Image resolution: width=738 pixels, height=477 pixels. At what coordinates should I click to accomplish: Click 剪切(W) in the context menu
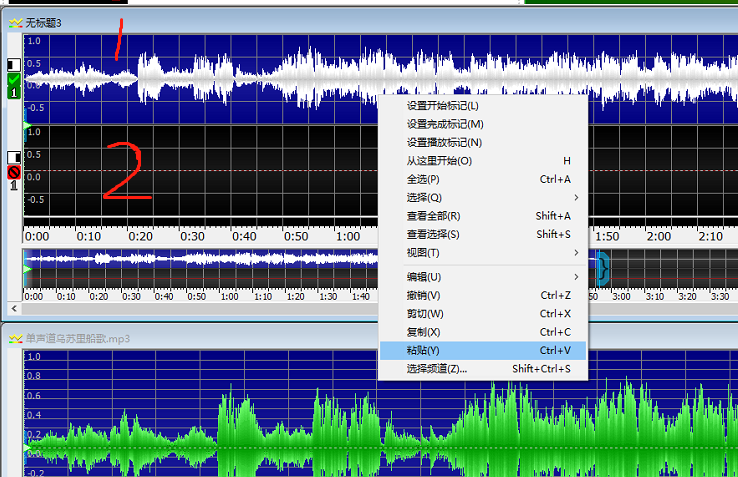(424, 314)
